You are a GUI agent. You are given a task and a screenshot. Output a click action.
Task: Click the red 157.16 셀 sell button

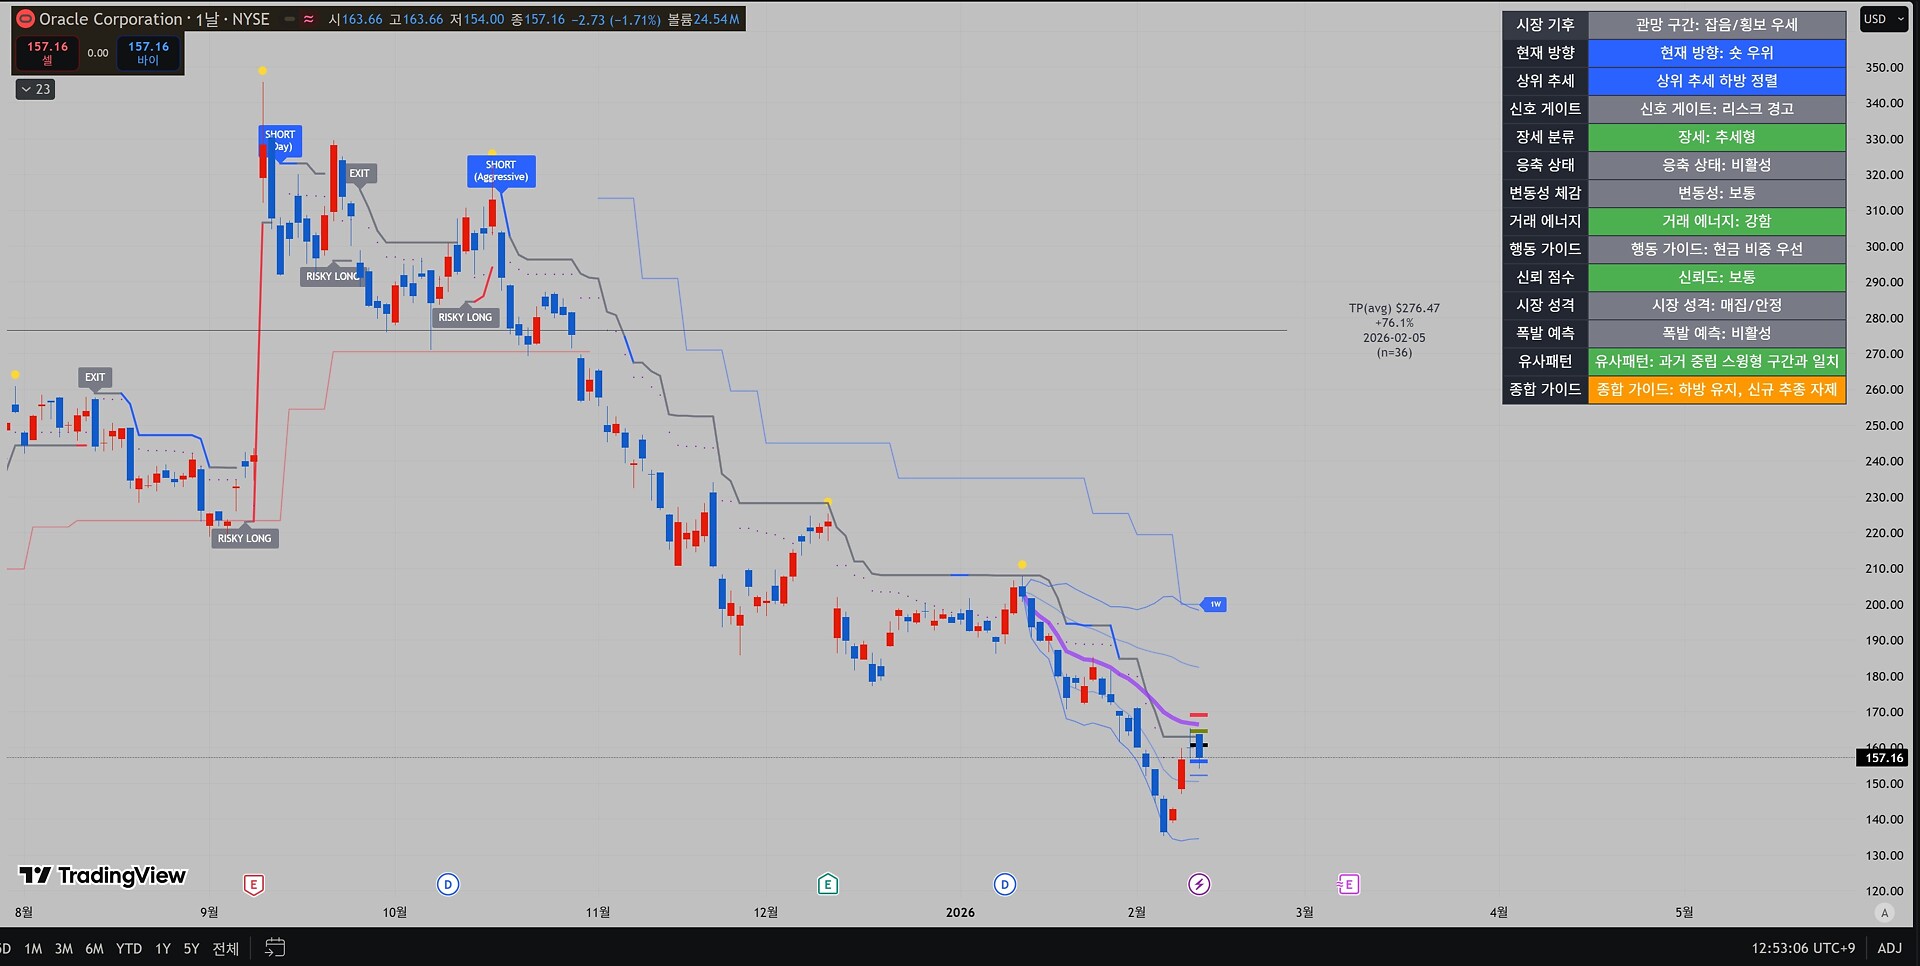pyautogui.click(x=47, y=53)
